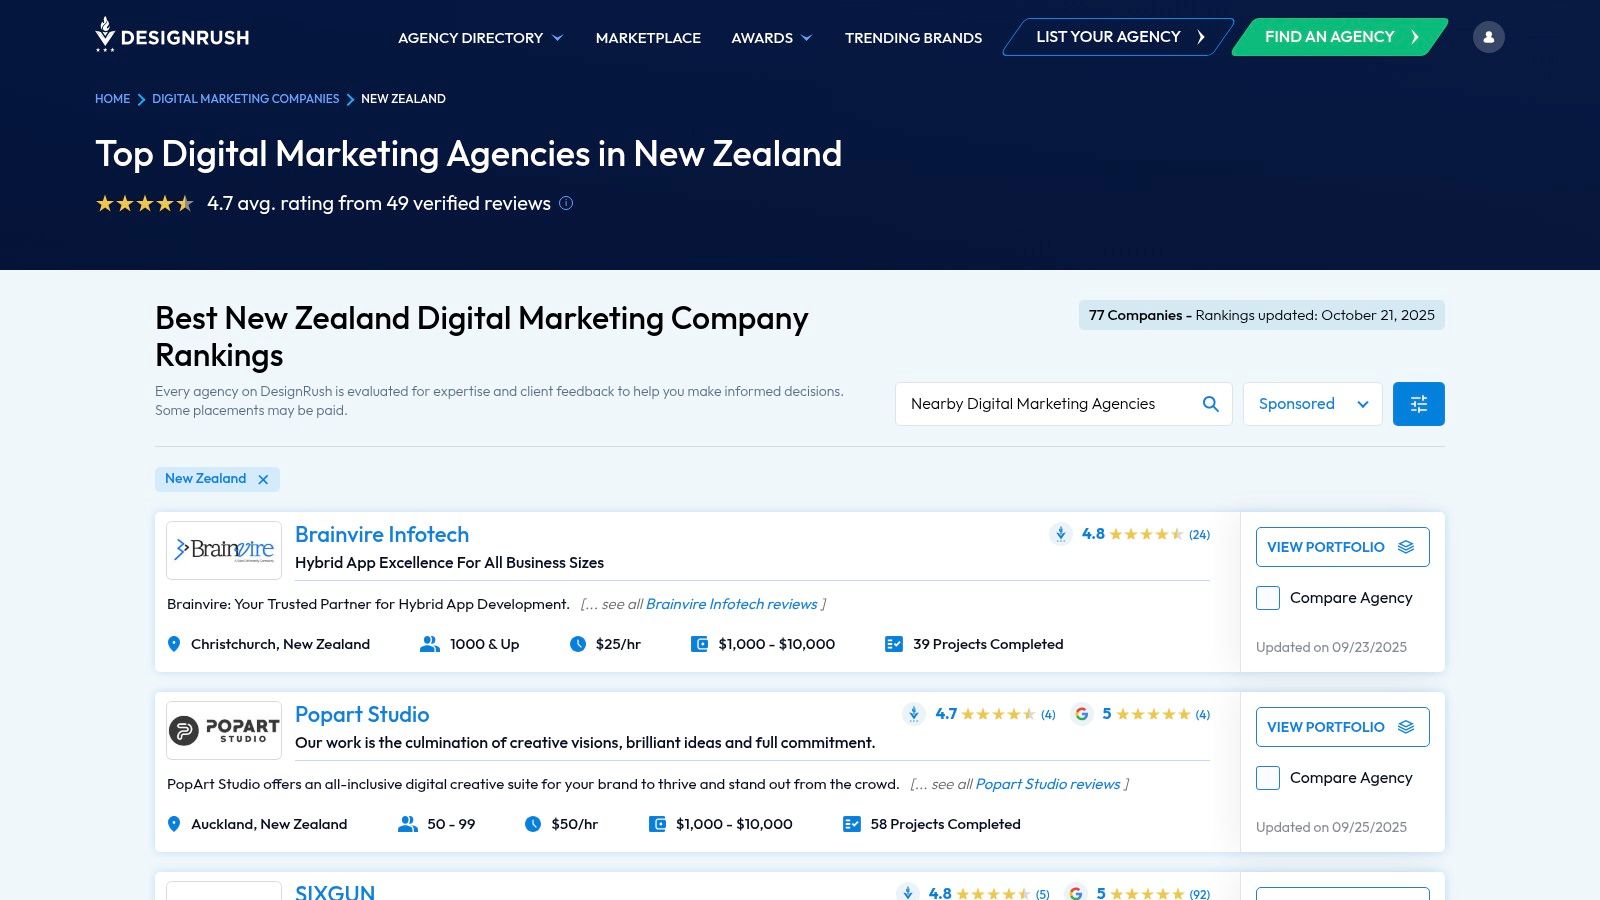
Task: Click DesignRush rating badge for Brainvire Infotech
Action: [x=1061, y=534]
